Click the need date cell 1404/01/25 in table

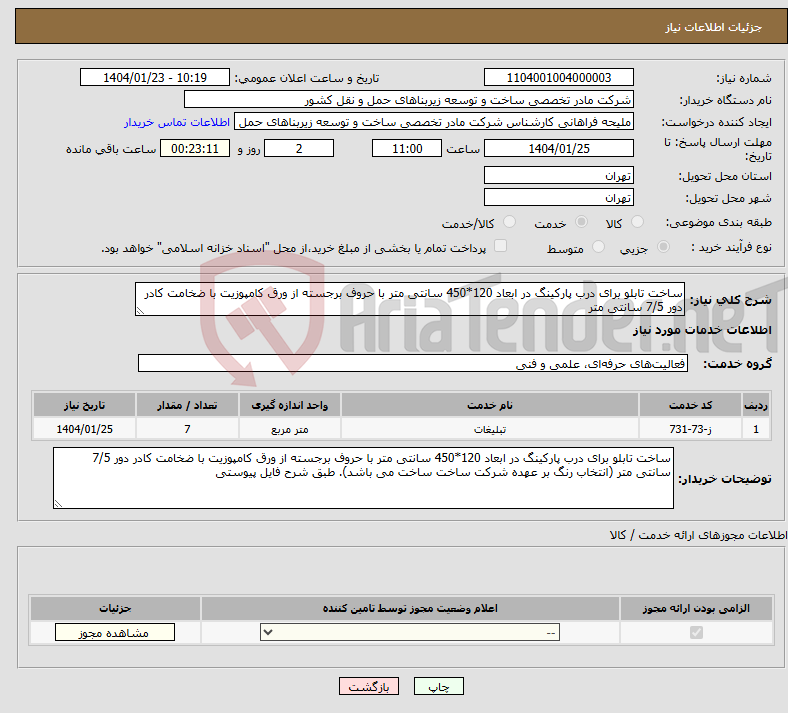pyautogui.click(x=84, y=429)
